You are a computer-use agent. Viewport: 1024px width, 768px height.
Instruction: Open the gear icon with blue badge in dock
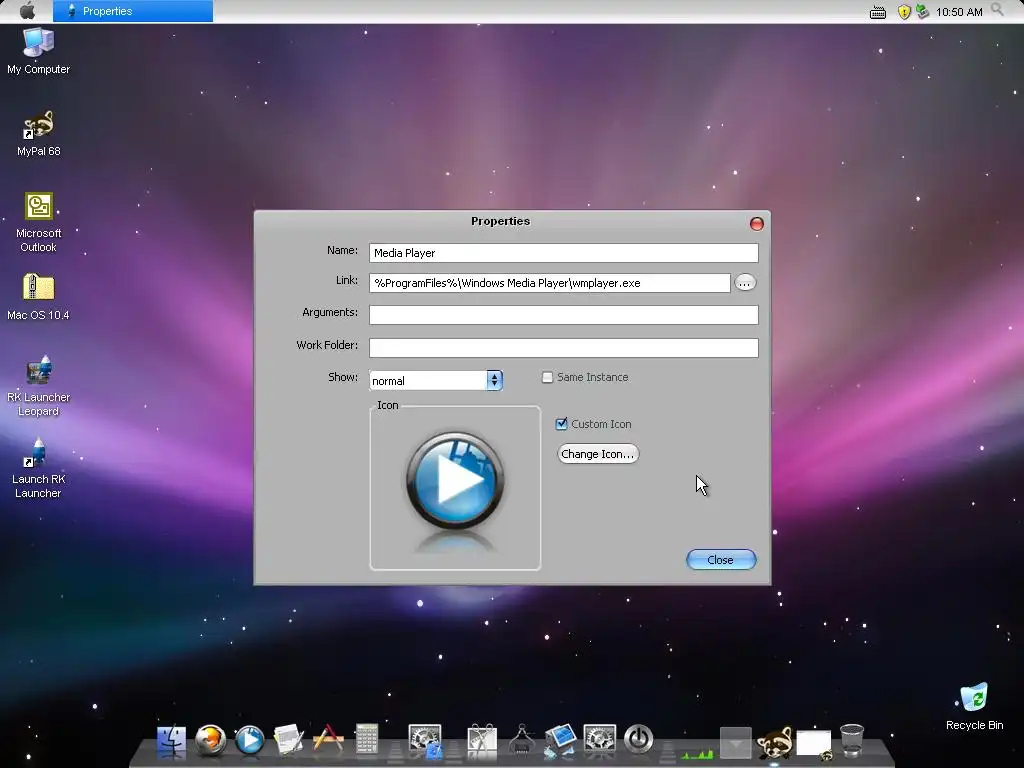[425, 741]
